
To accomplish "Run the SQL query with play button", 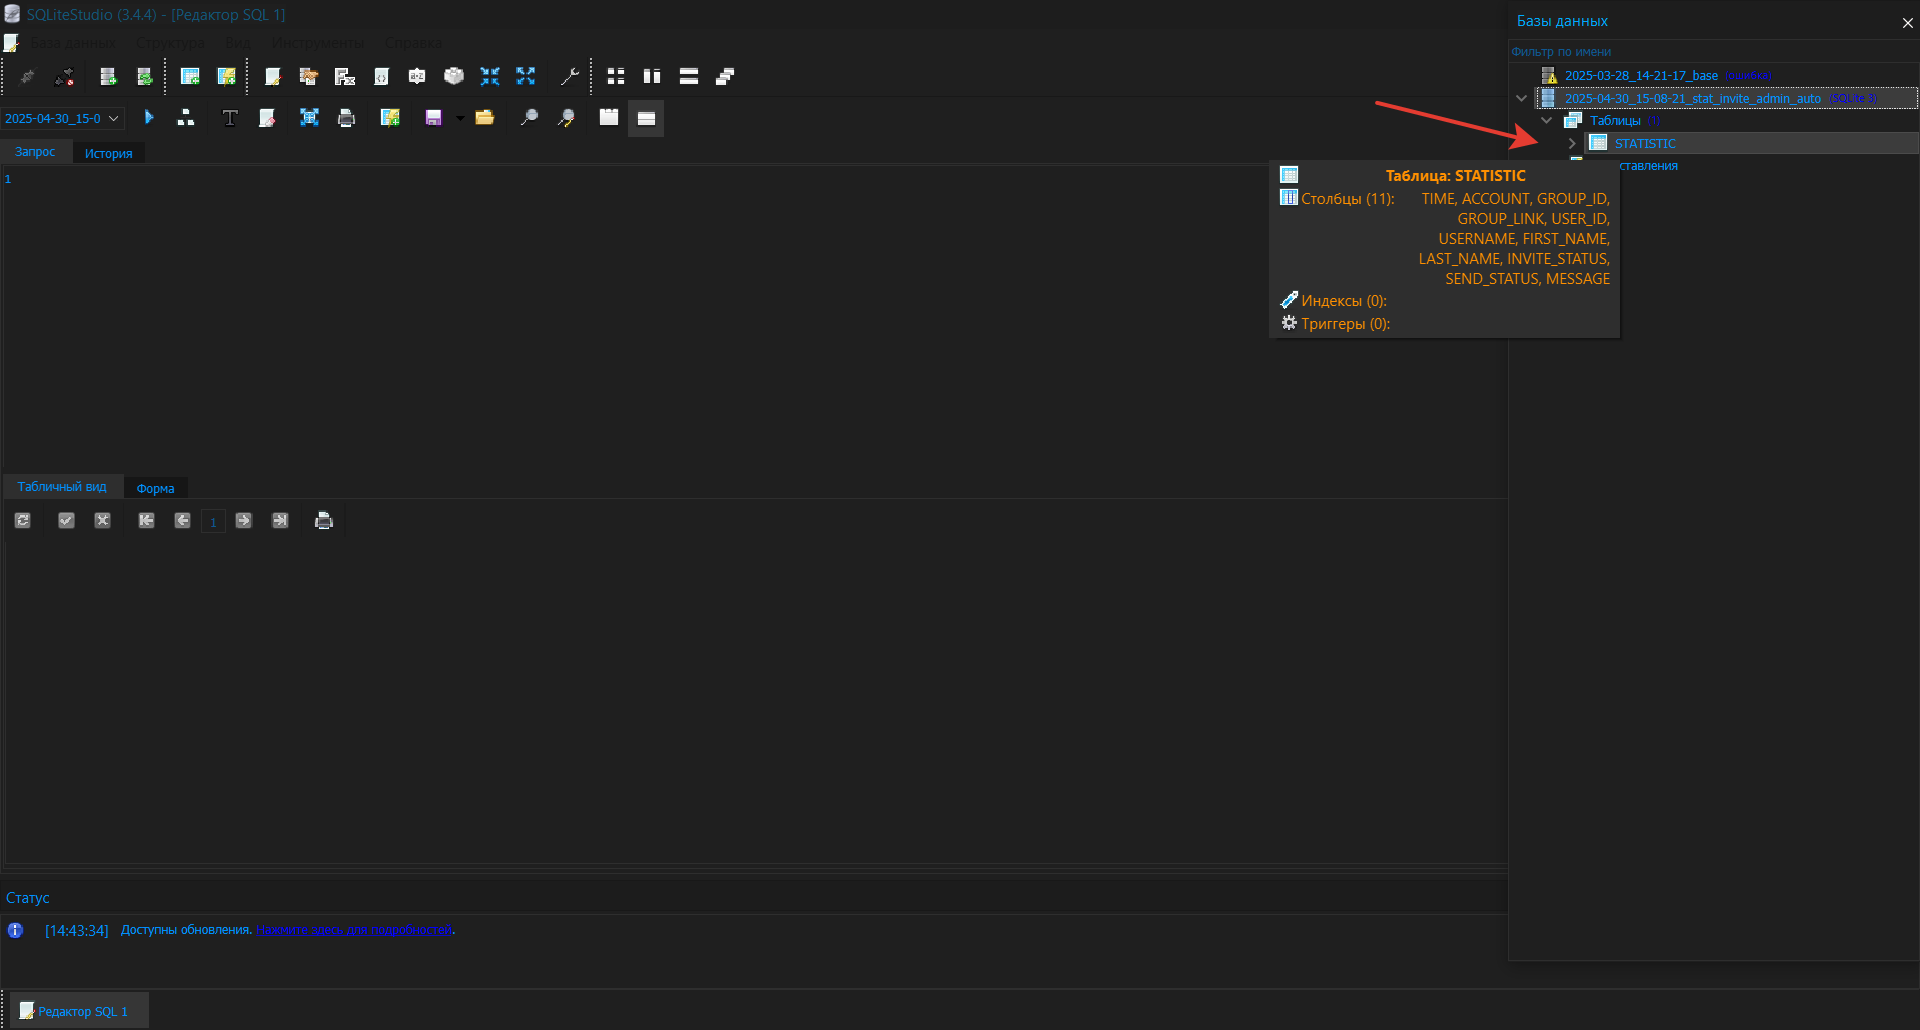I will (x=149, y=118).
